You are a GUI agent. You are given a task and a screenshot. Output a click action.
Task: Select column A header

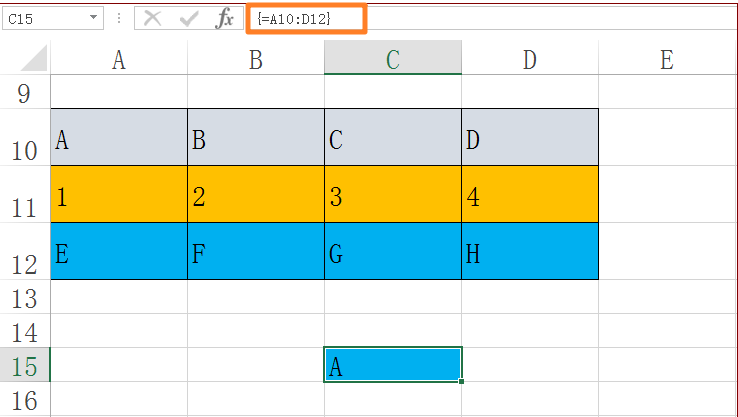tap(119, 58)
